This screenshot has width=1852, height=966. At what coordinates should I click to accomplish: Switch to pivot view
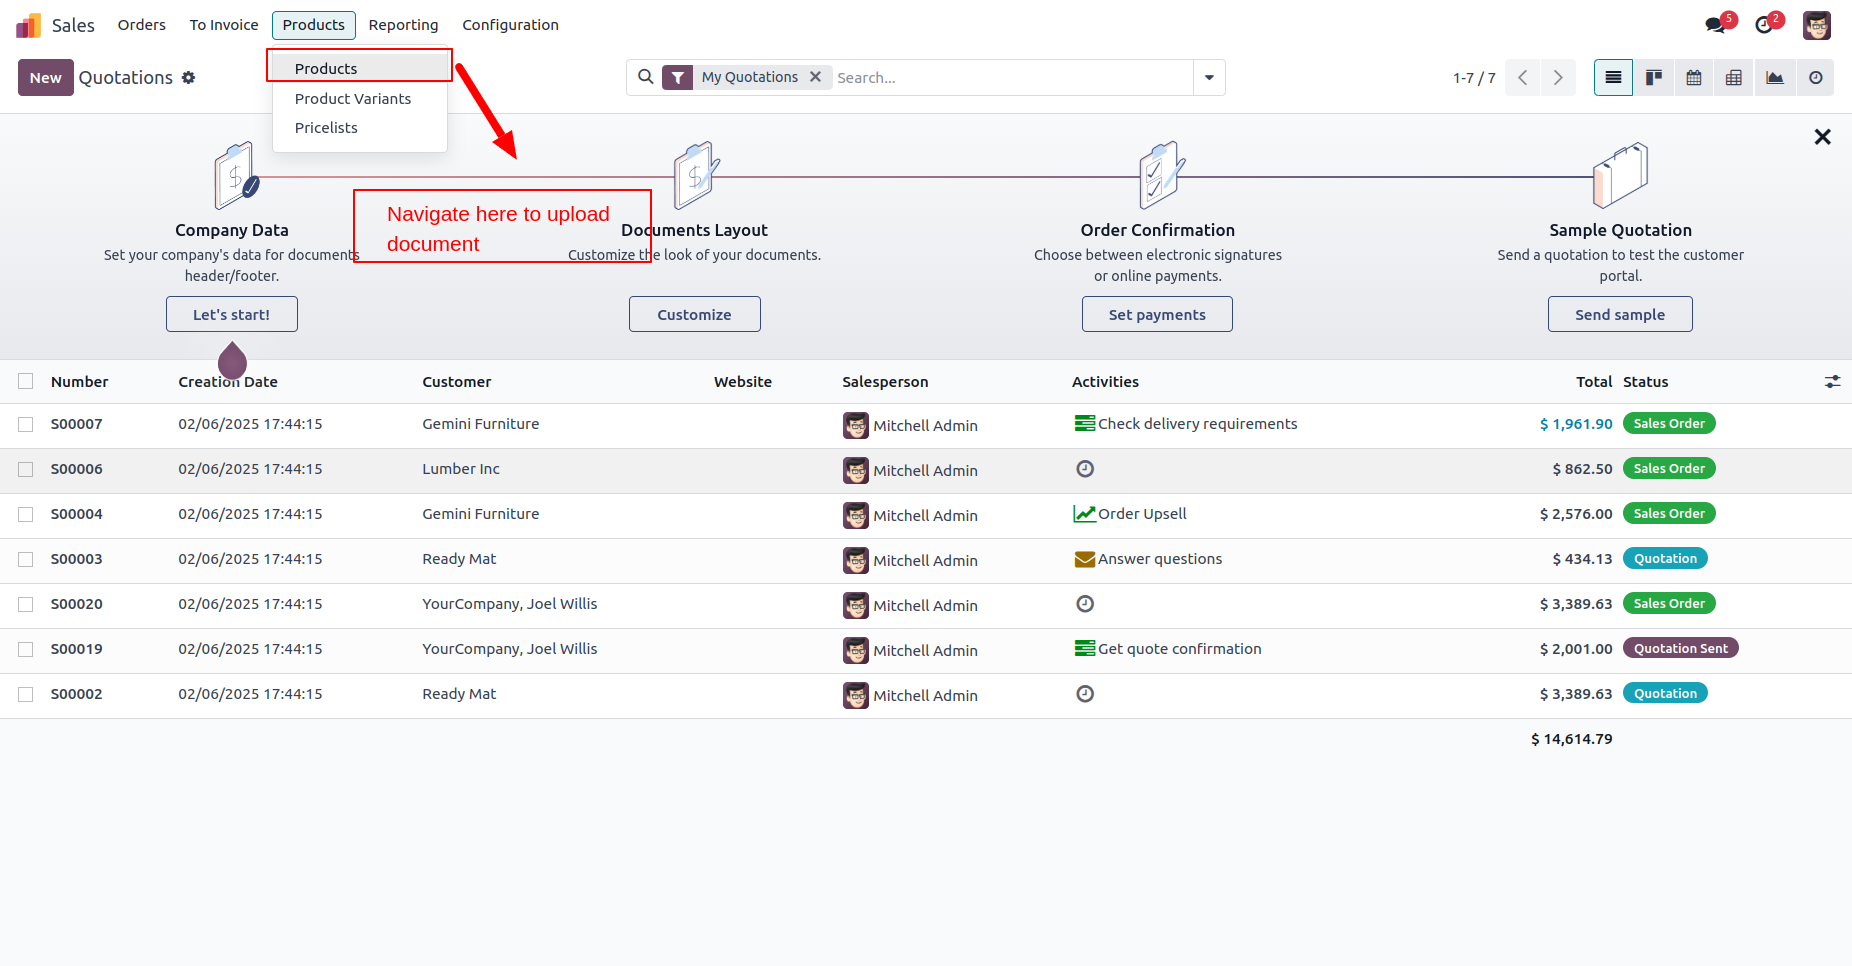(1734, 78)
